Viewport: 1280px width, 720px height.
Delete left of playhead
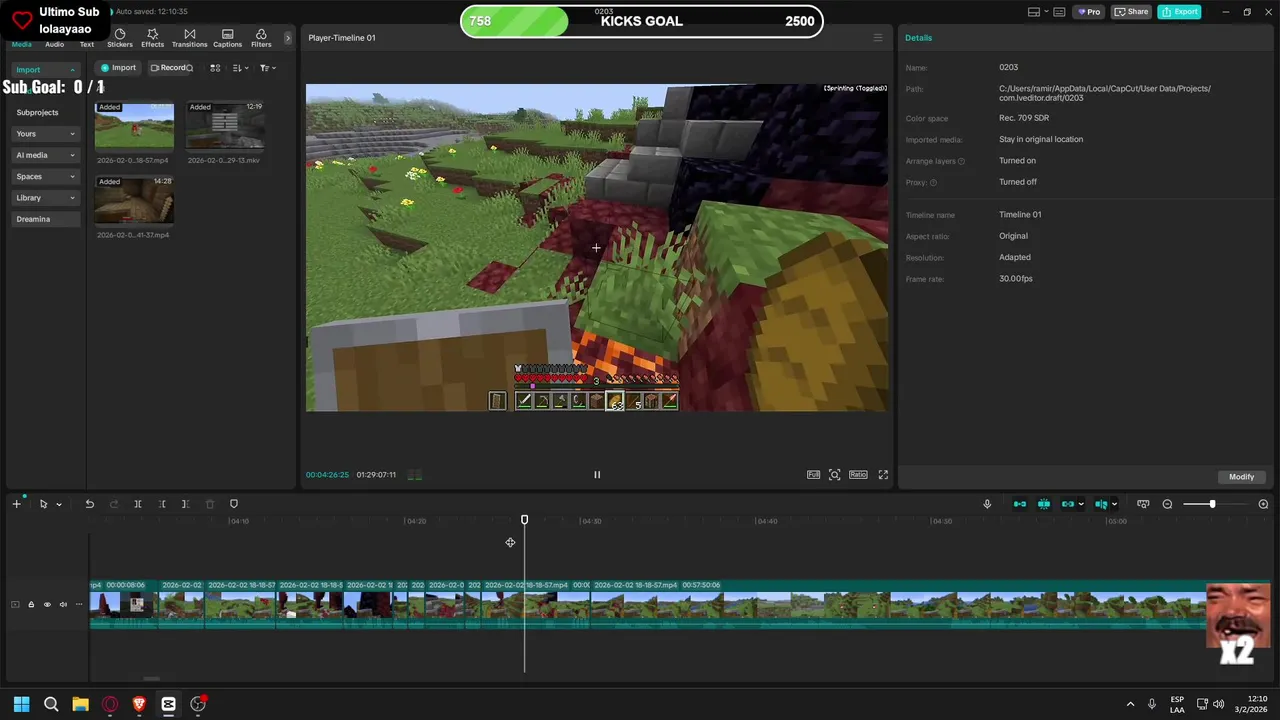pyautogui.click(x=162, y=504)
